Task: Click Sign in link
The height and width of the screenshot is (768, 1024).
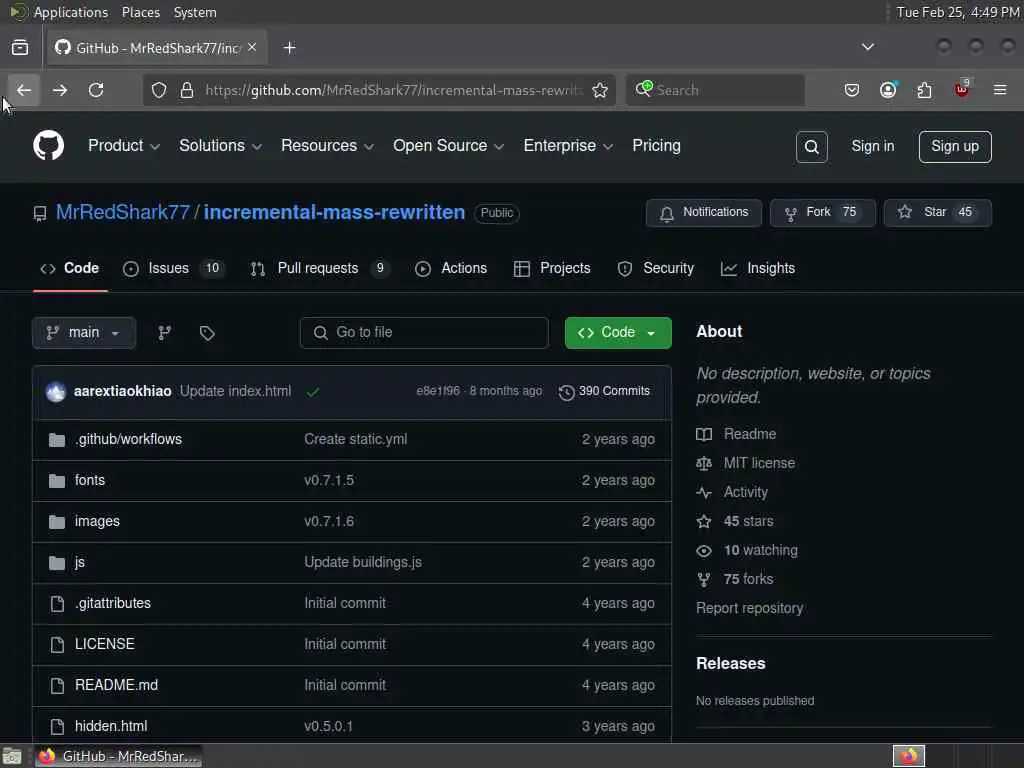Action: click(x=872, y=146)
